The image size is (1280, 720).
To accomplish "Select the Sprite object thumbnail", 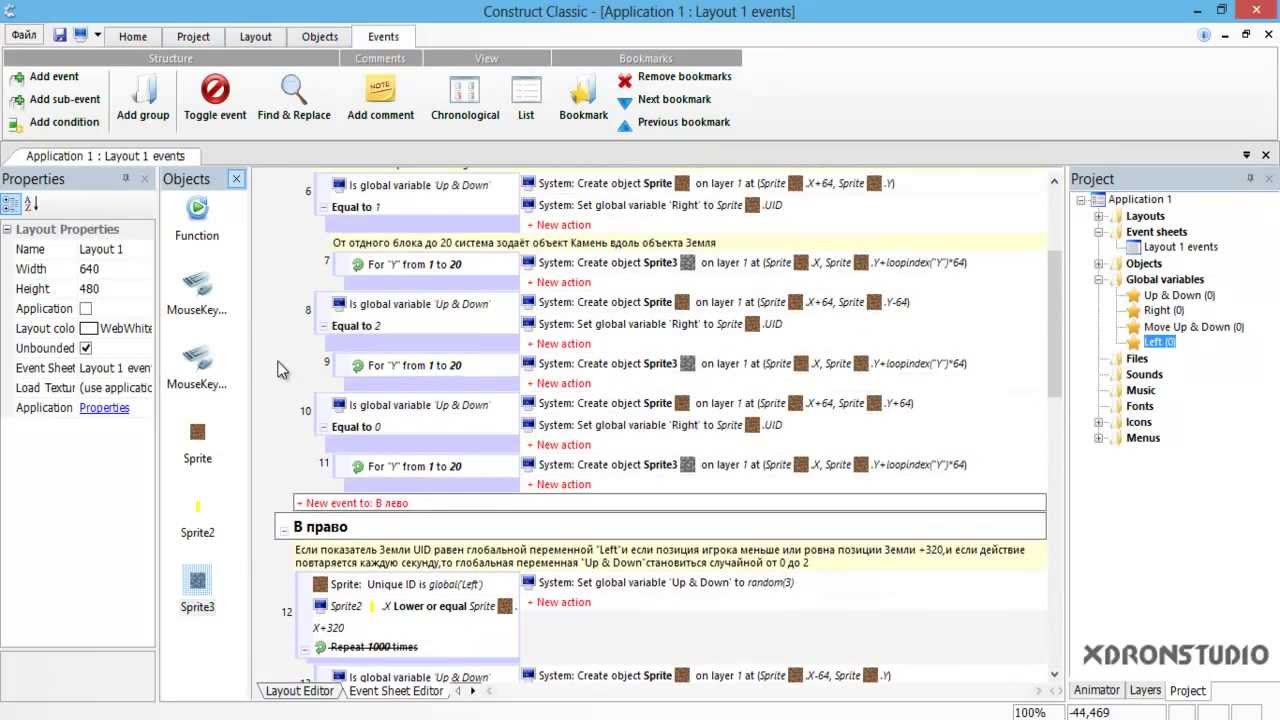I will tap(197, 432).
